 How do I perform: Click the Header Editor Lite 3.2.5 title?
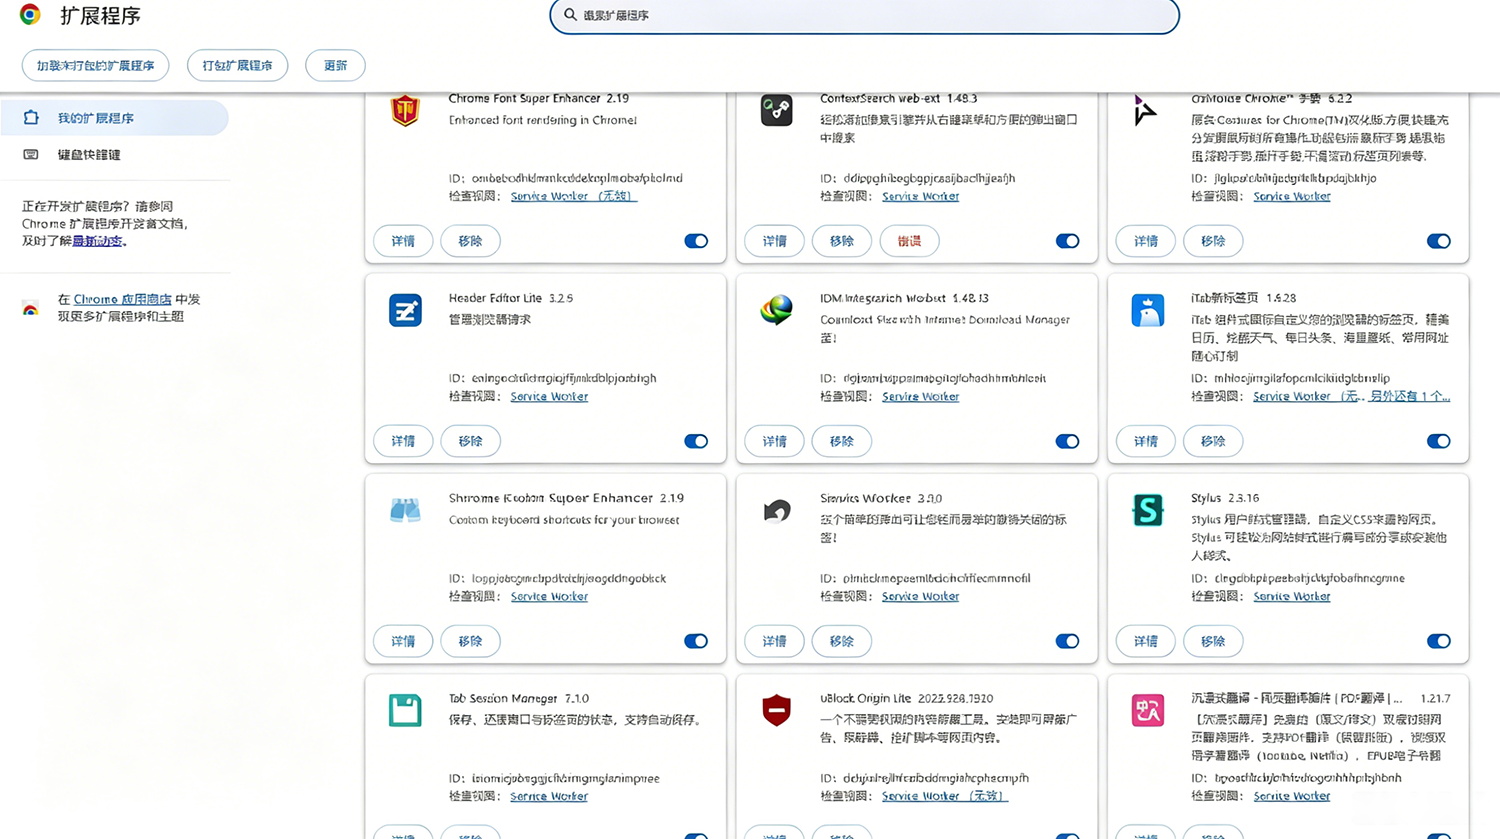(510, 298)
